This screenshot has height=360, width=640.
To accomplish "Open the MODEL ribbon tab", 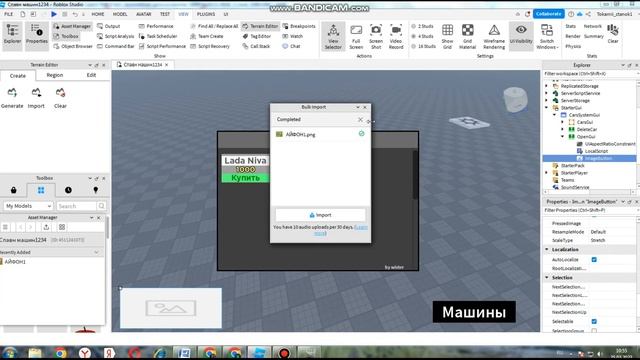I will click(120, 14).
